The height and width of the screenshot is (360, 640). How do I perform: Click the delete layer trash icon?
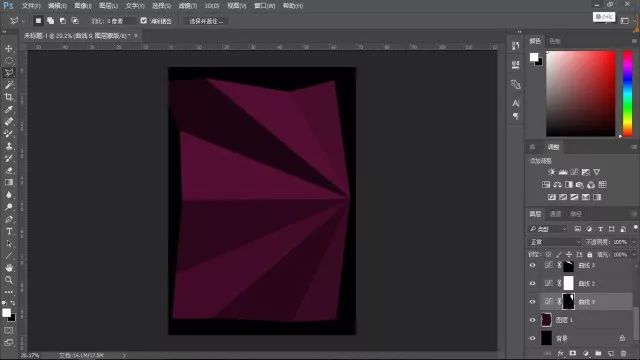(x=623, y=353)
